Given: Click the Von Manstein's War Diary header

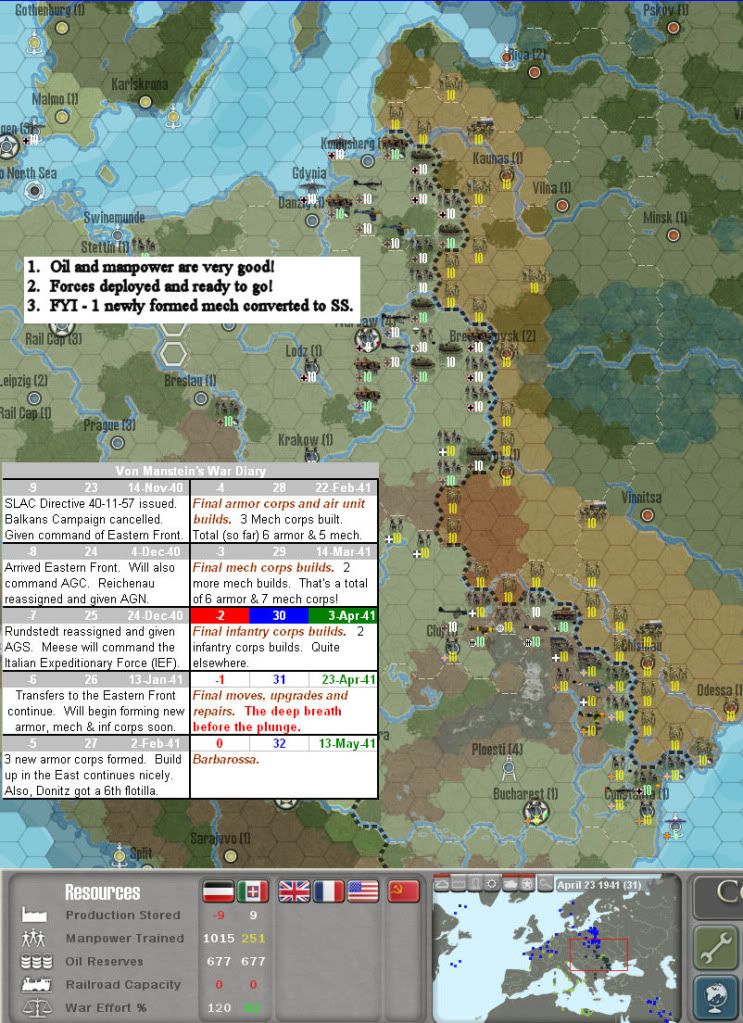Looking at the screenshot, I should click(x=190, y=470).
